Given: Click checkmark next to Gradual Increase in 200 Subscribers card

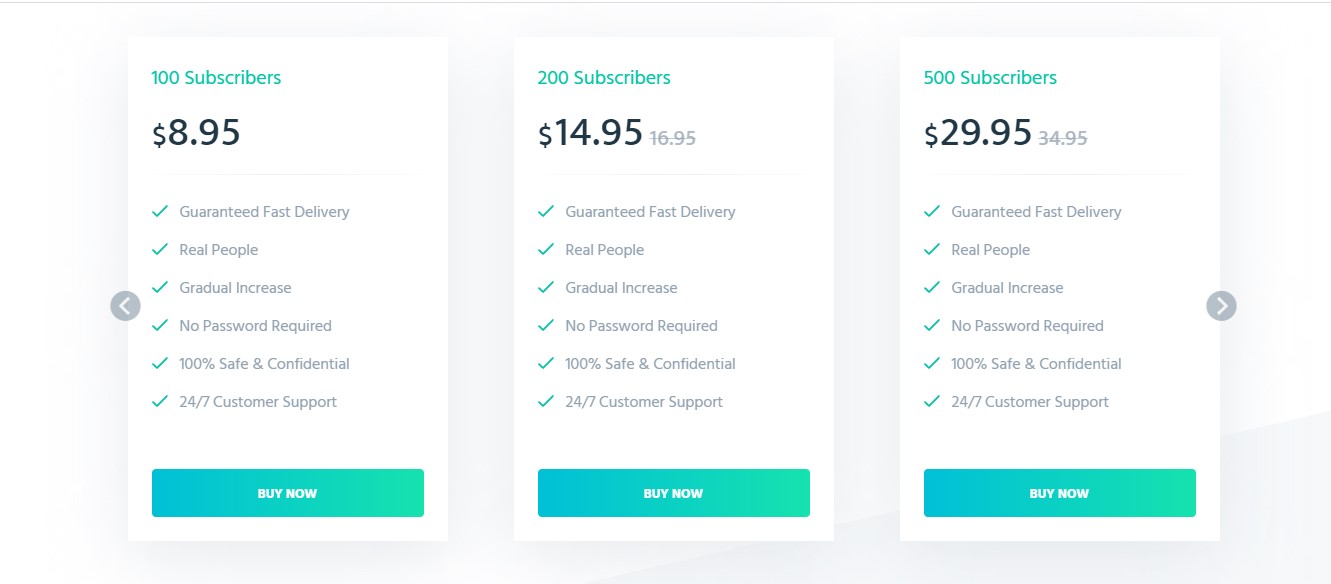Looking at the screenshot, I should pos(545,287).
